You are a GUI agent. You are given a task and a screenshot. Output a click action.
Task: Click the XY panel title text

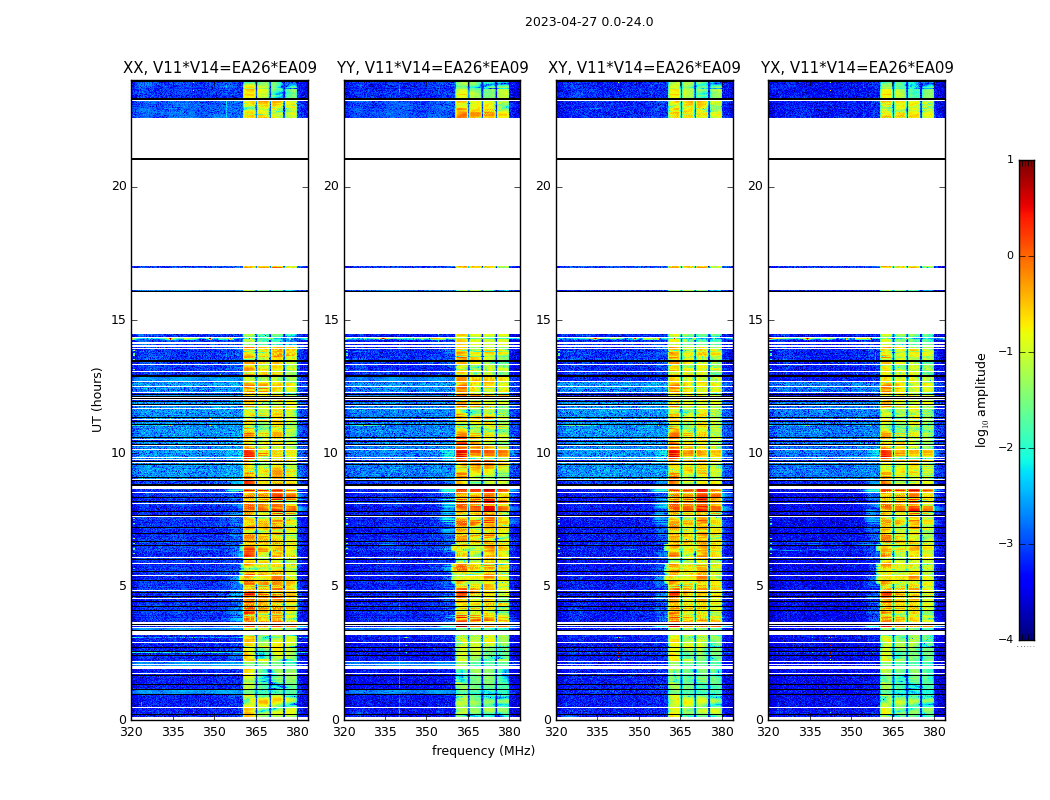tap(644, 68)
